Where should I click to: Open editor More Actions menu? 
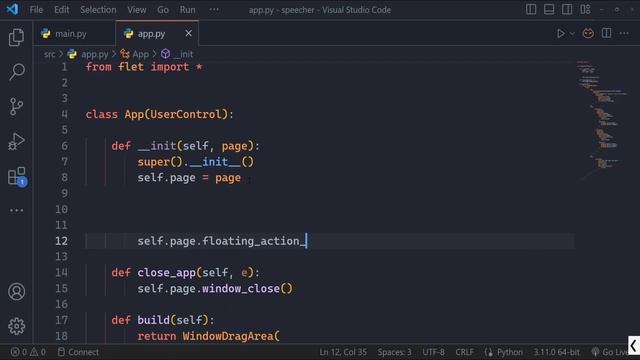624,33
